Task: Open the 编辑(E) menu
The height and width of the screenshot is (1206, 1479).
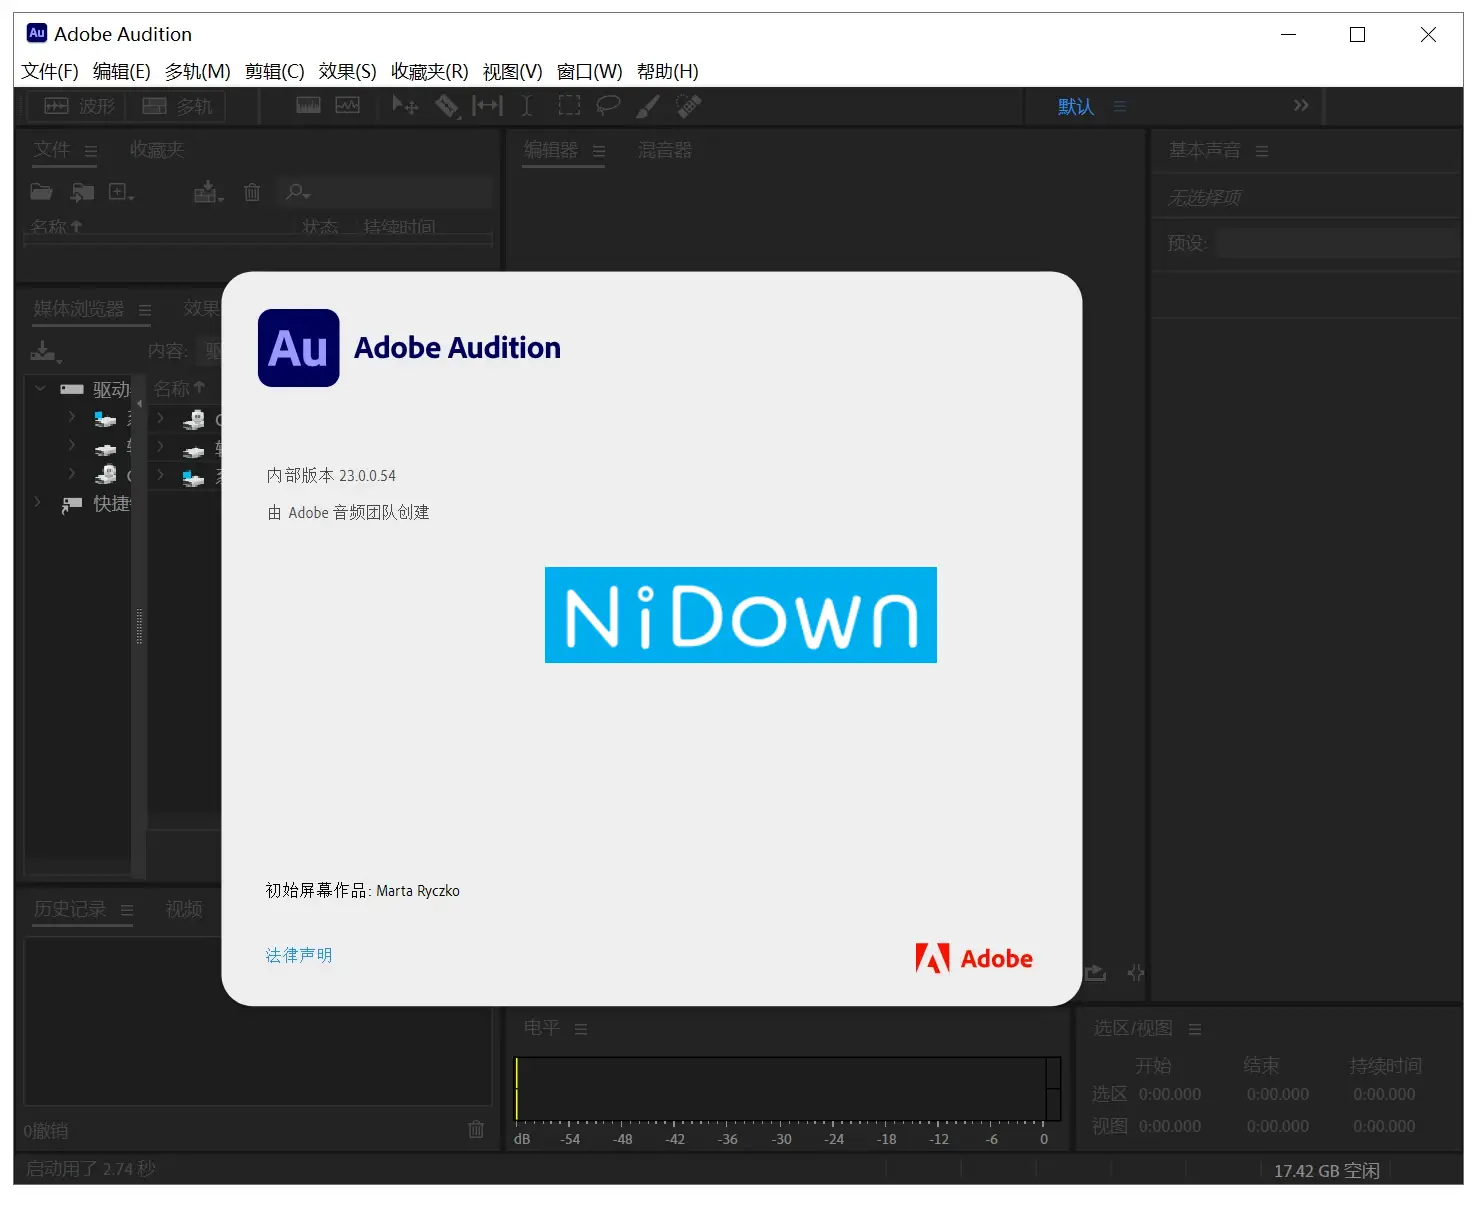Action: pos(121,71)
